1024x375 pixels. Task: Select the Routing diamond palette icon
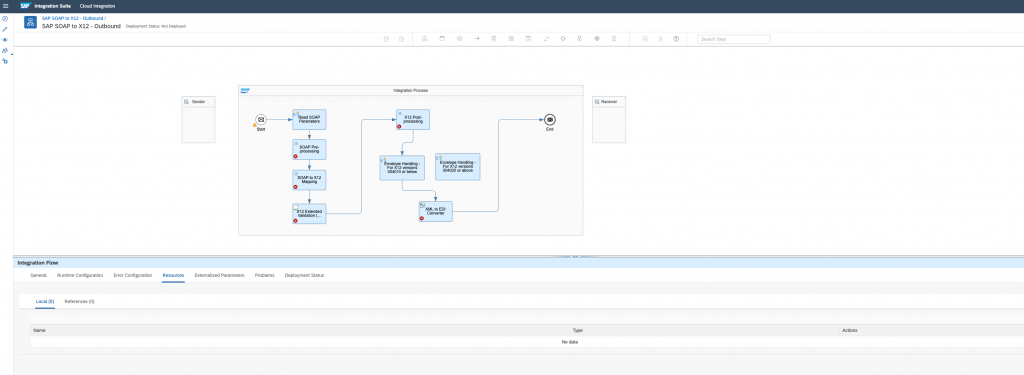(563, 39)
